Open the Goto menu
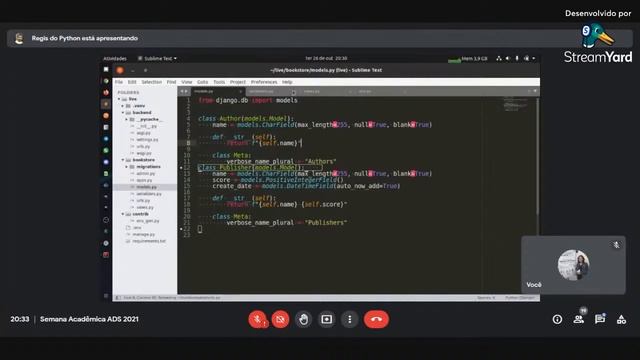Image resolution: width=640 pixels, height=360 pixels. (203, 82)
